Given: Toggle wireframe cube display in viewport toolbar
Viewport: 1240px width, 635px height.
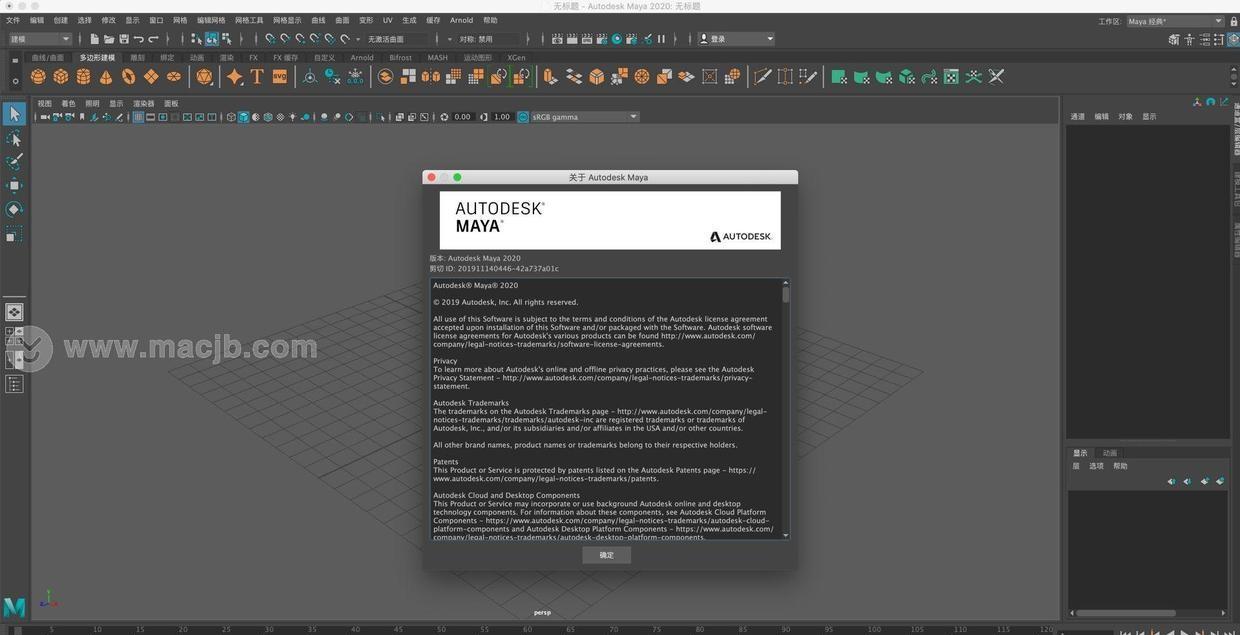Looking at the screenshot, I should [x=231, y=117].
